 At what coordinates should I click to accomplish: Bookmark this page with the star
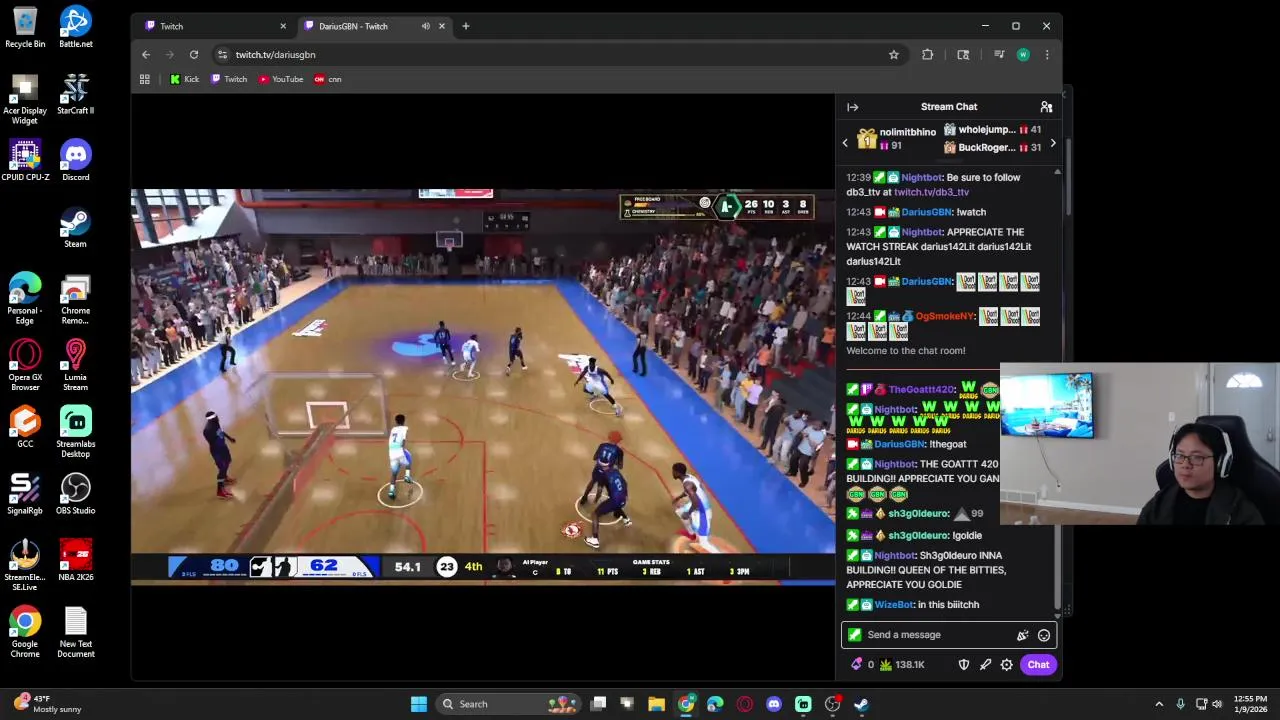893,55
